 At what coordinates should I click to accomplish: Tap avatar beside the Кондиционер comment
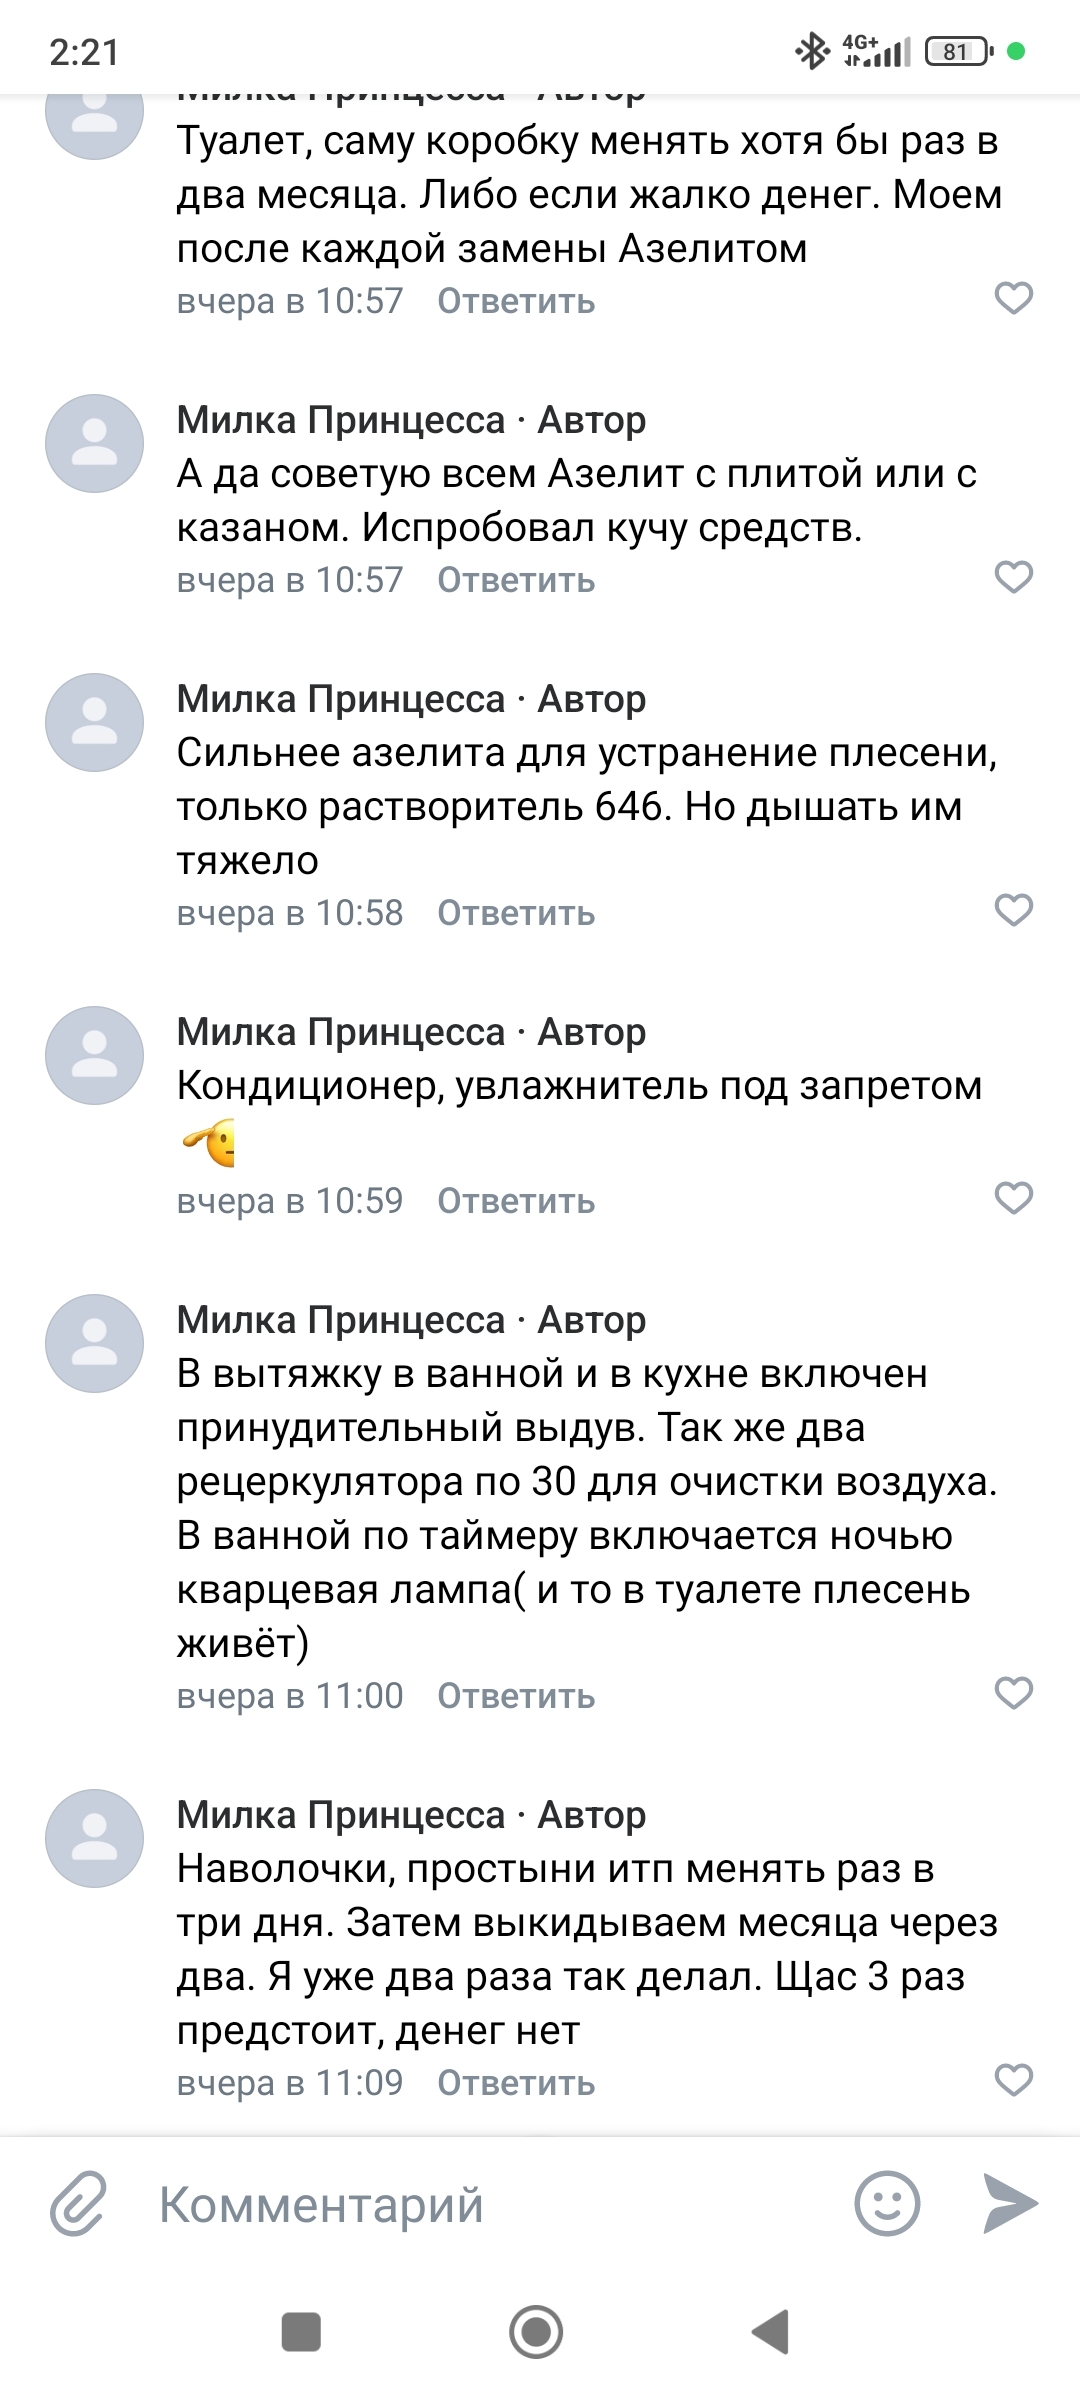click(x=95, y=1055)
